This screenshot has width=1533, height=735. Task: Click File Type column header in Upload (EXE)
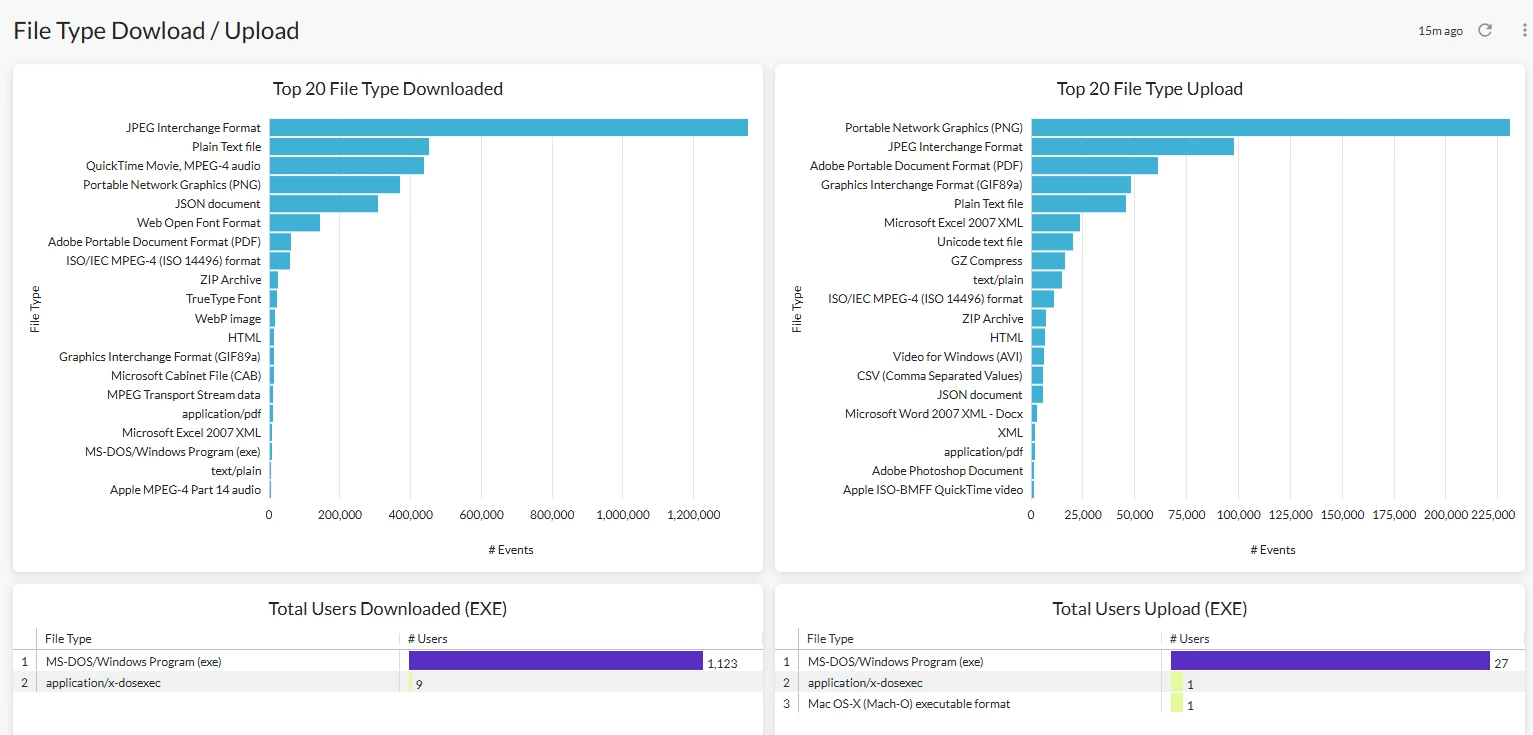pyautogui.click(x=830, y=638)
